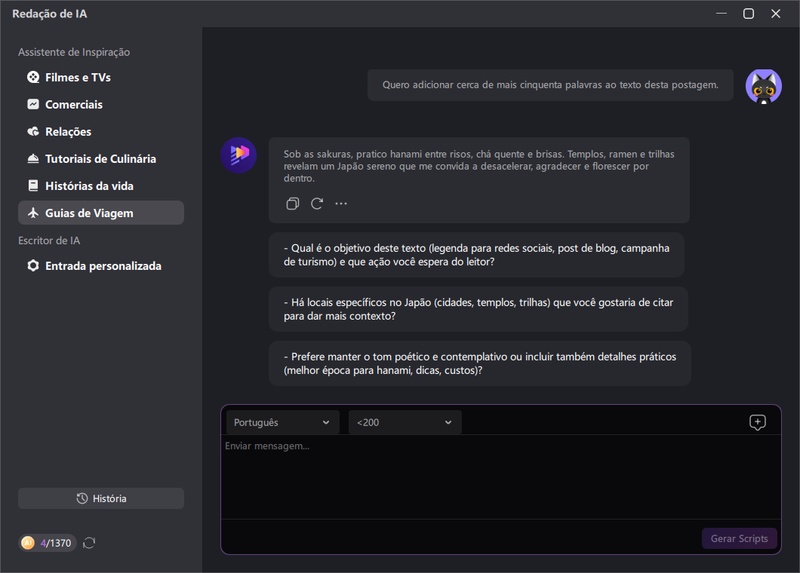Open the Português language dropdown
800x573 pixels.
(282, 422)
